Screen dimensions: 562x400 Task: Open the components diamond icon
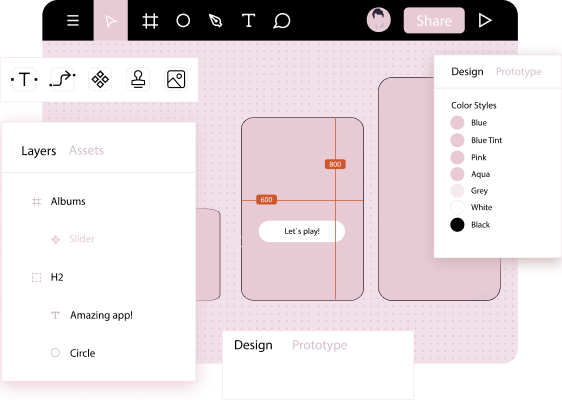(100, 79)
